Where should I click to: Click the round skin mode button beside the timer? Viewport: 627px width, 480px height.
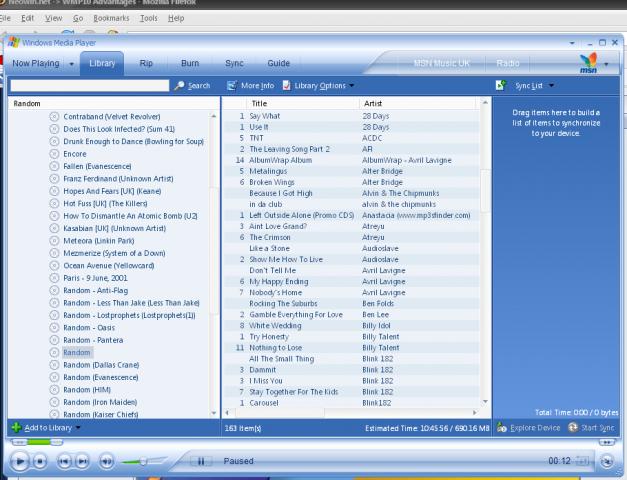click(607, 461)
